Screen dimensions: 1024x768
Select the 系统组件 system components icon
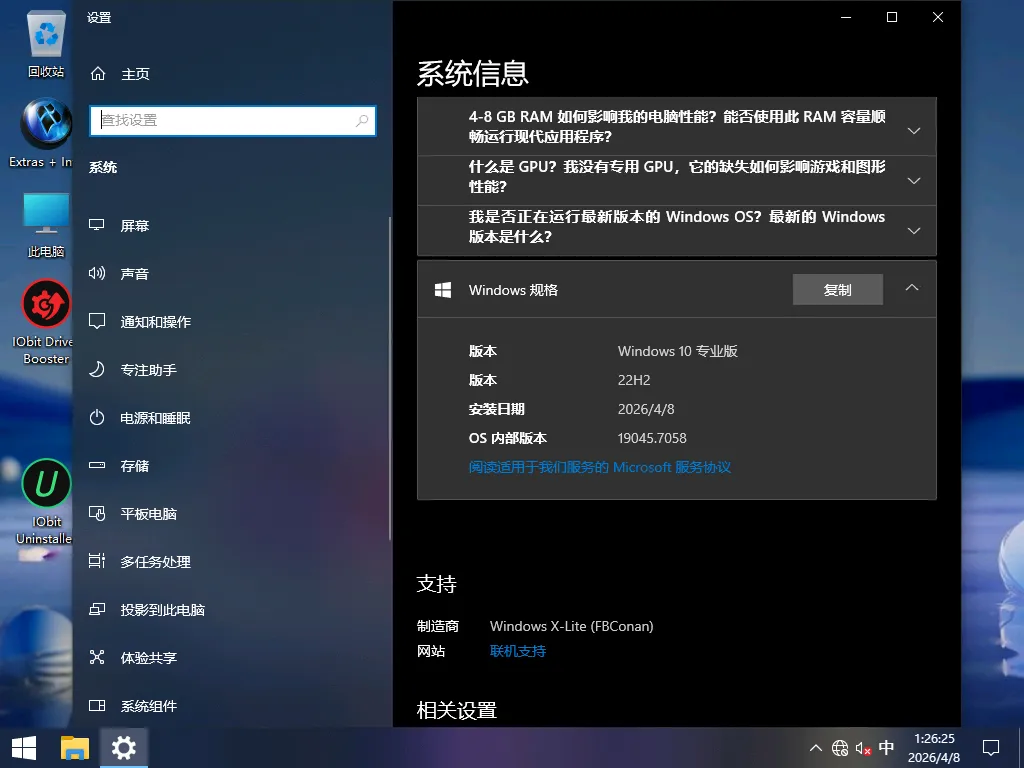pyautogui.click(x=97, y=705)
